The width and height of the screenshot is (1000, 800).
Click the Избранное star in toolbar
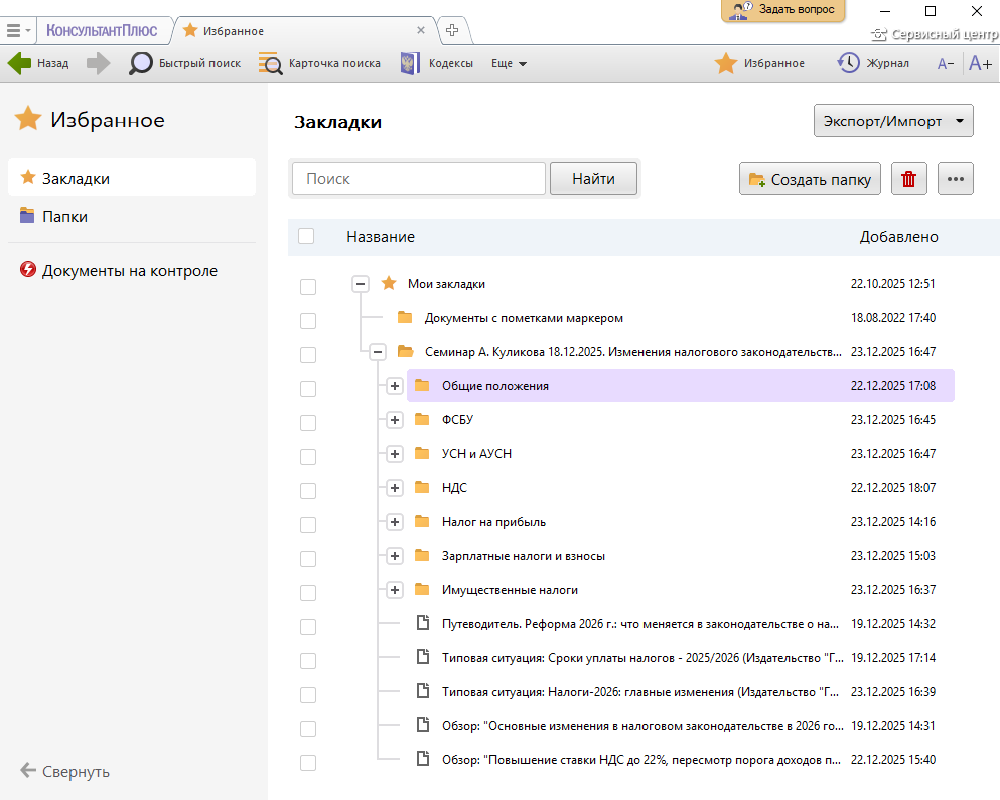[x=726, y=63]
